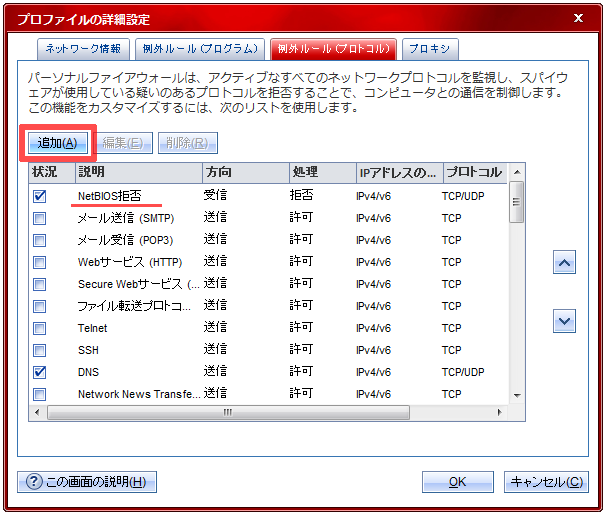Uncheck the NetBIOS拒否 rule checkbox
Viewport: 606px width, 515px height.
point(40,196)
